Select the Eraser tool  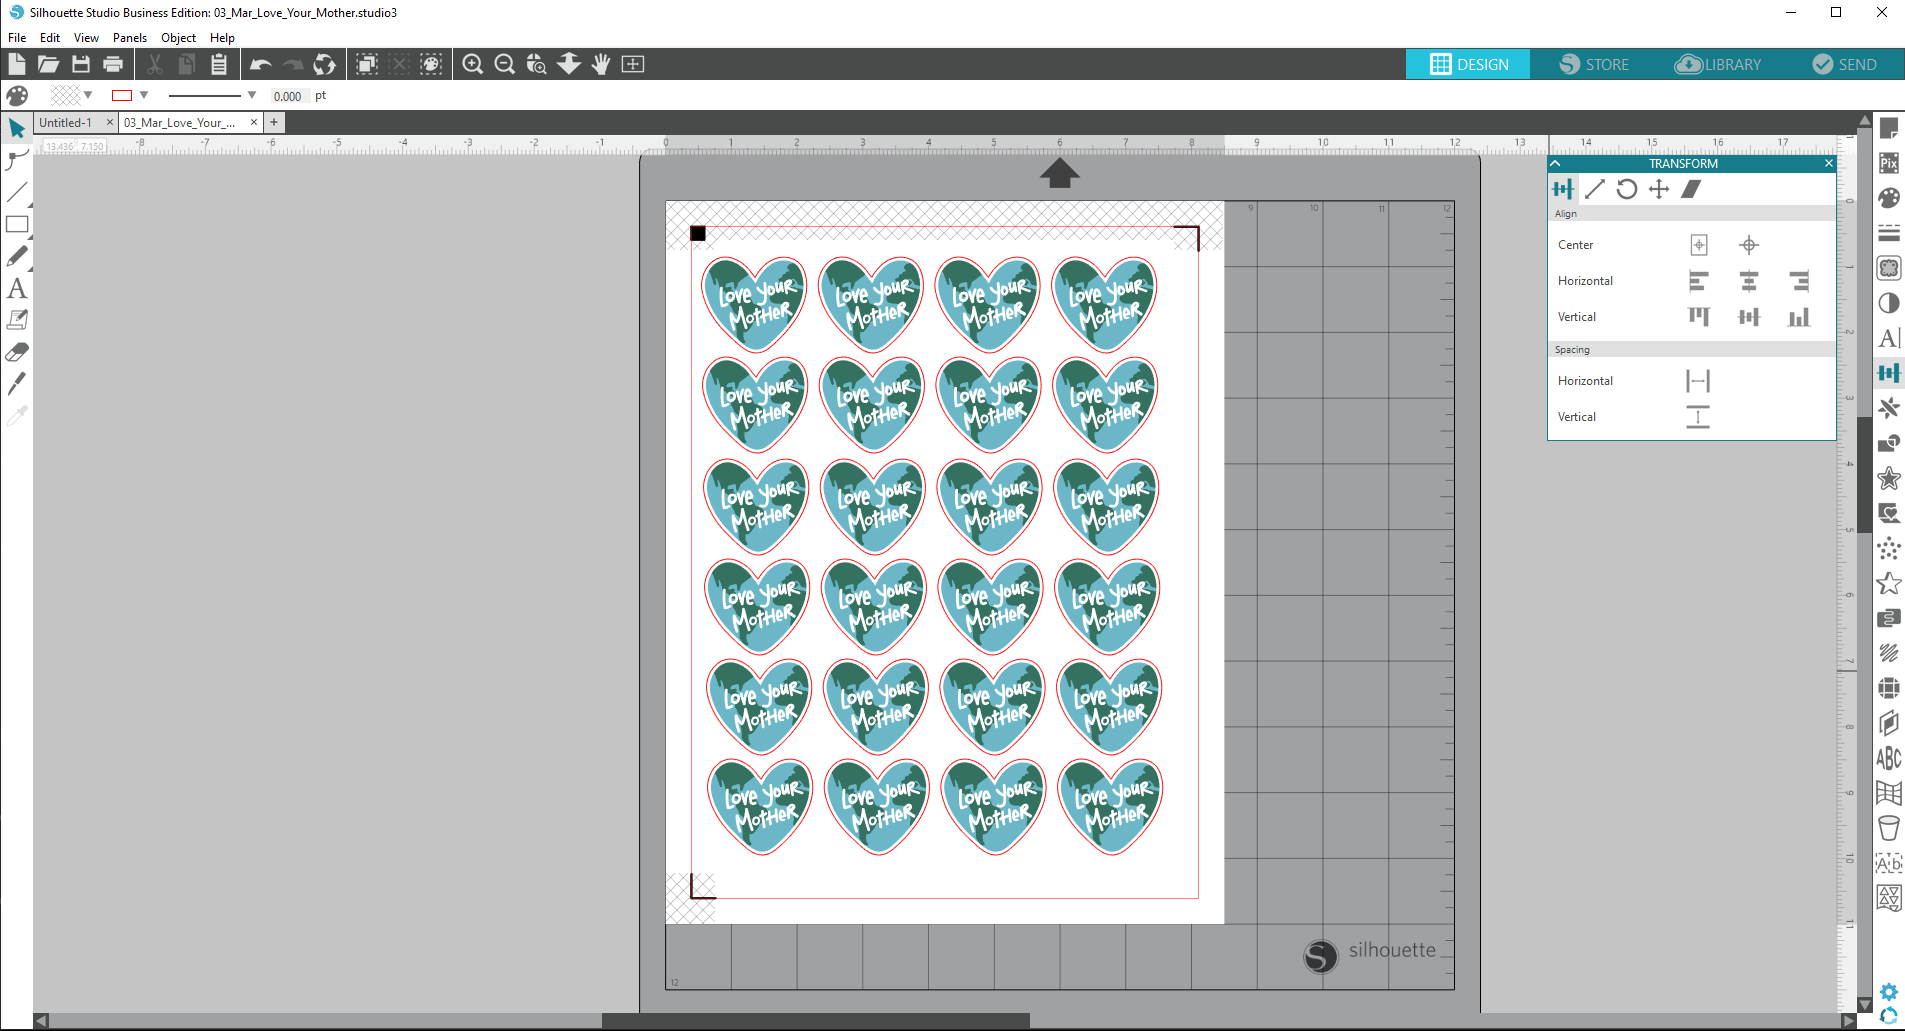tap(17, 352)
